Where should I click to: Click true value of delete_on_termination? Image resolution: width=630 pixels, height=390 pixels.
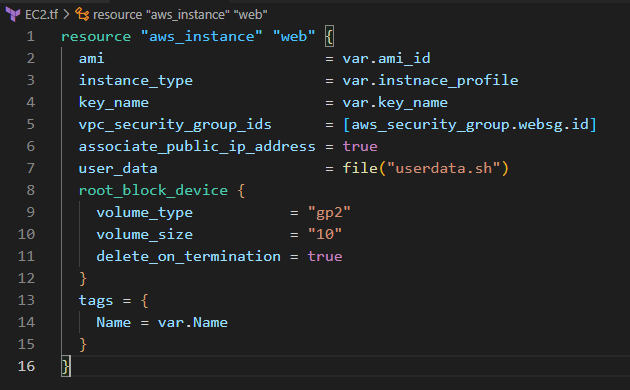(x=325, y=256)
